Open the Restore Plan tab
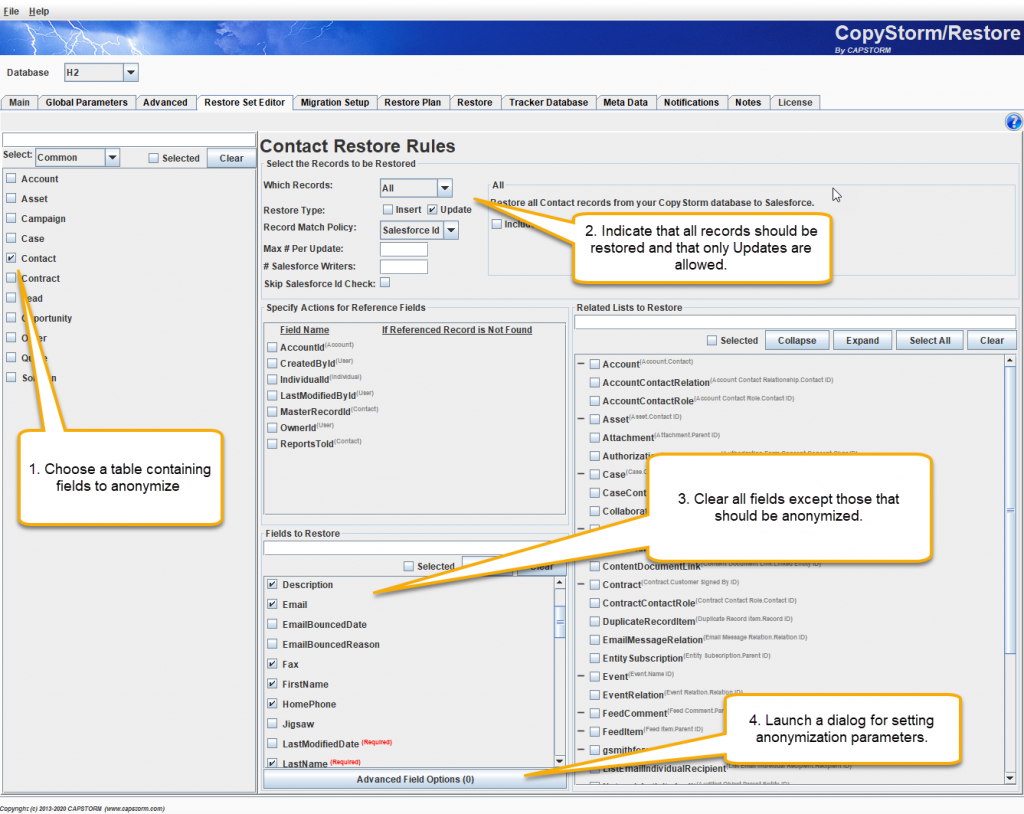Image resolution: width=1024 pixels, height=814 pixels. 412,103
